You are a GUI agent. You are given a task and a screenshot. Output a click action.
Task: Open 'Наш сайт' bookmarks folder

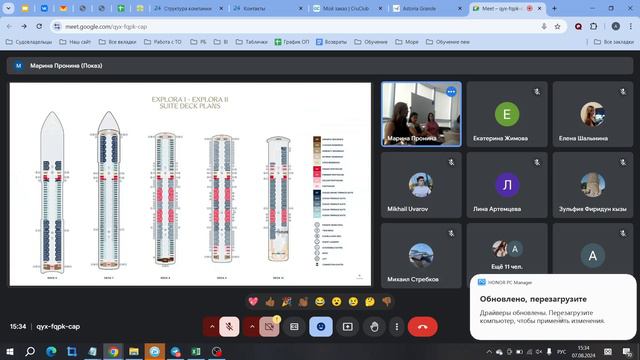pos(75,42)
